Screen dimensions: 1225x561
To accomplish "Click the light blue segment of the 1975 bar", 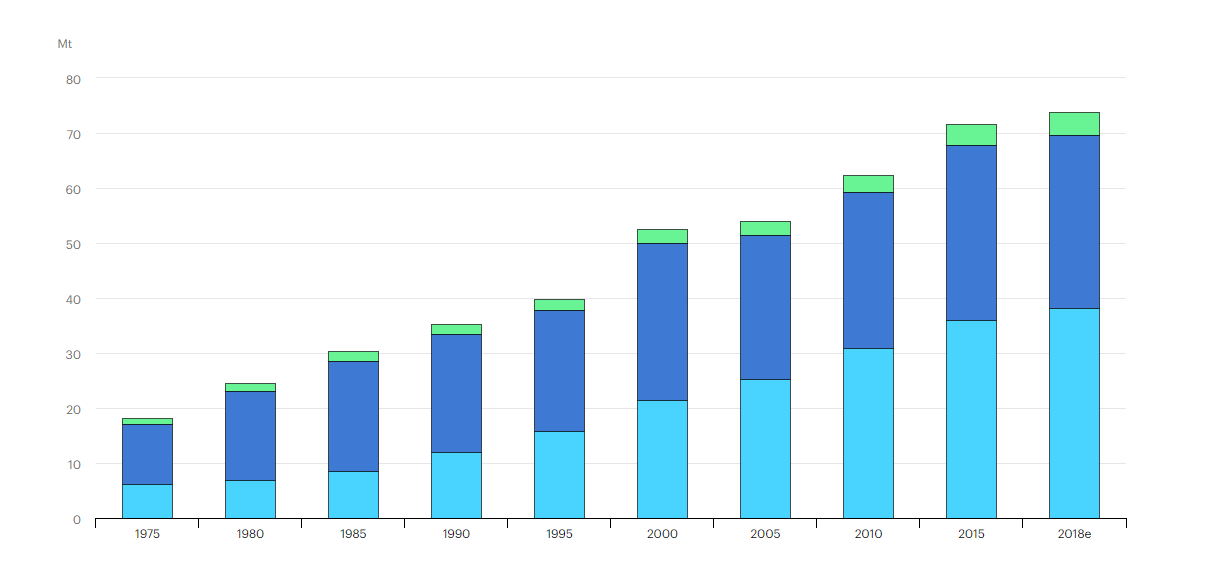I will (147, 501).
